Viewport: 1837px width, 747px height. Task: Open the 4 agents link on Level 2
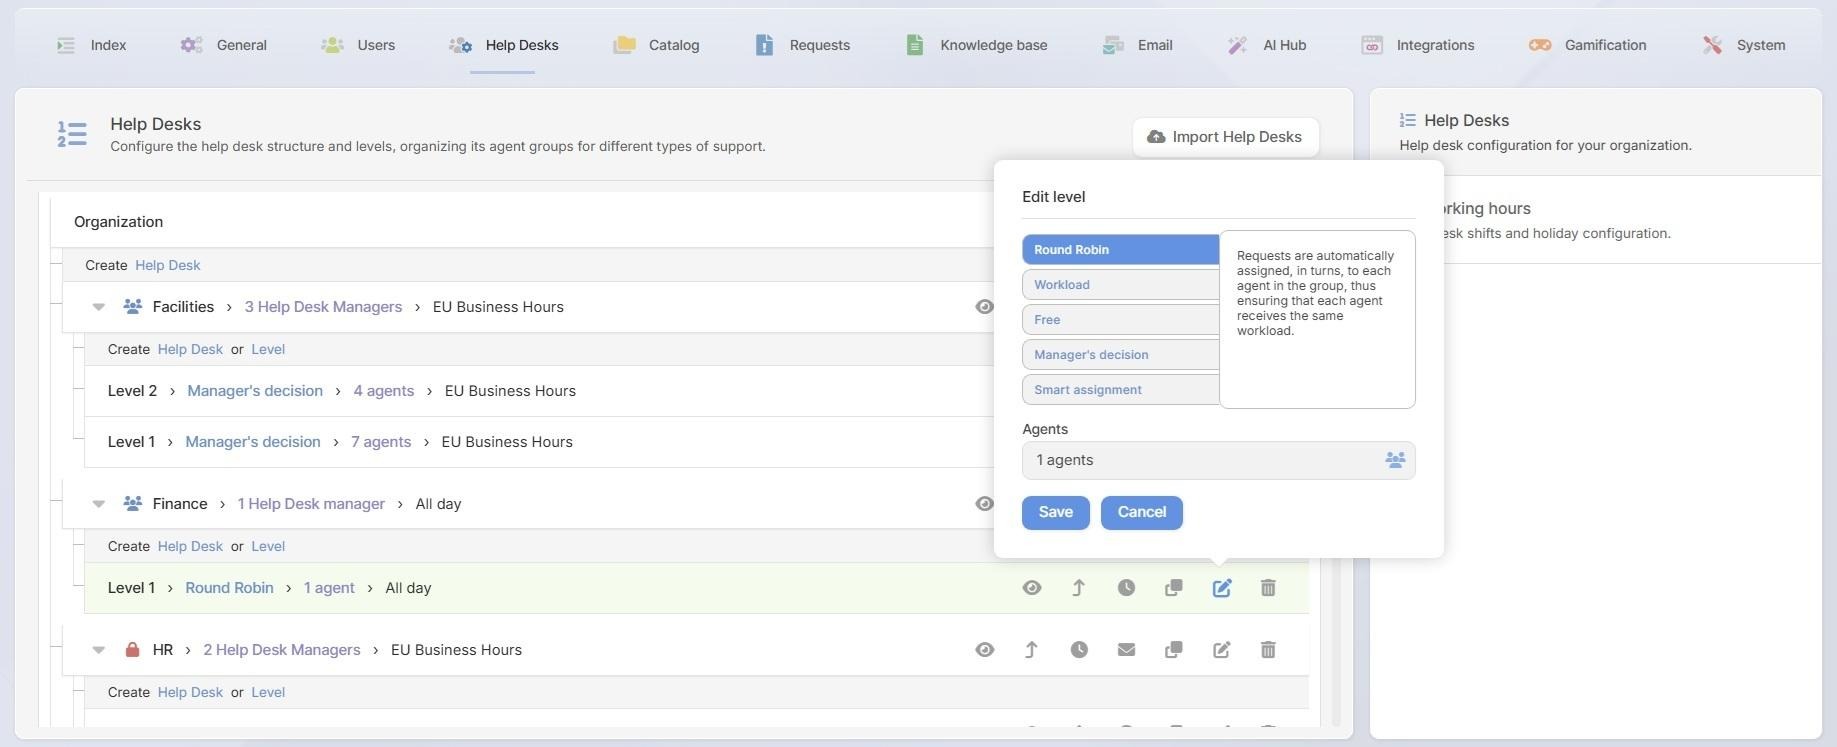point(383,391)
